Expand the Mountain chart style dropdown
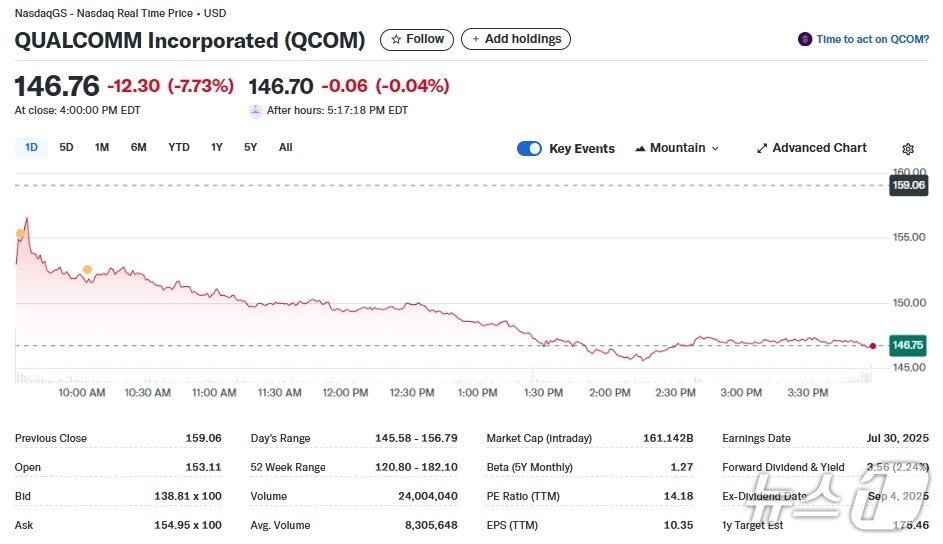Image resolution: width=943 pixels, height=544 pixels. 678,148
